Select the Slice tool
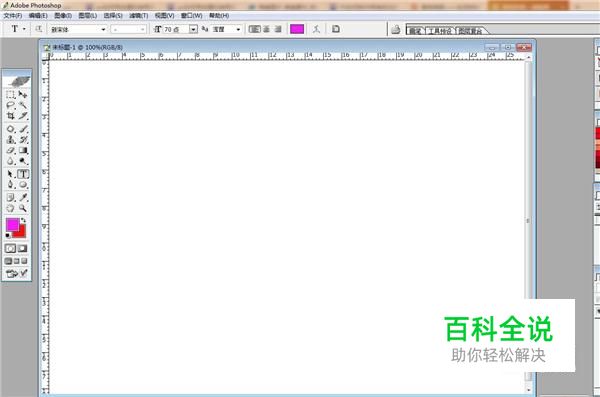This screenshot has height=397, width=600. coord(23,116)
